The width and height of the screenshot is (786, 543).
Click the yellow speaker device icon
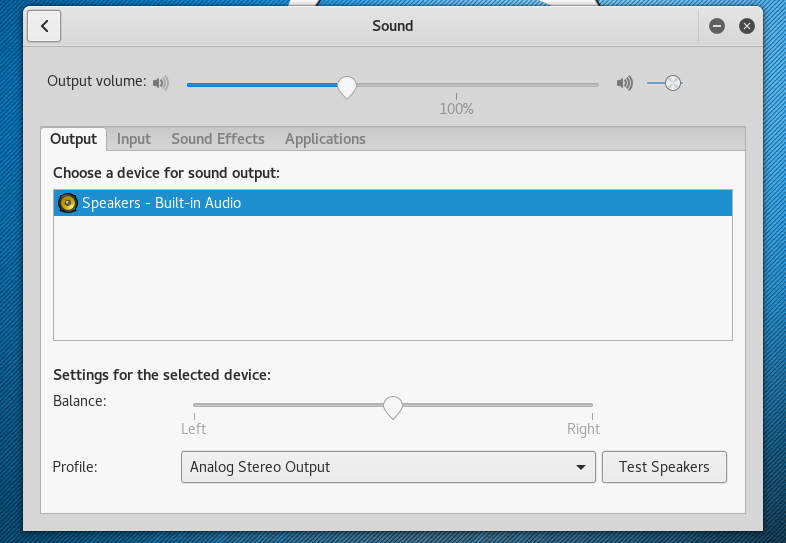68,203
